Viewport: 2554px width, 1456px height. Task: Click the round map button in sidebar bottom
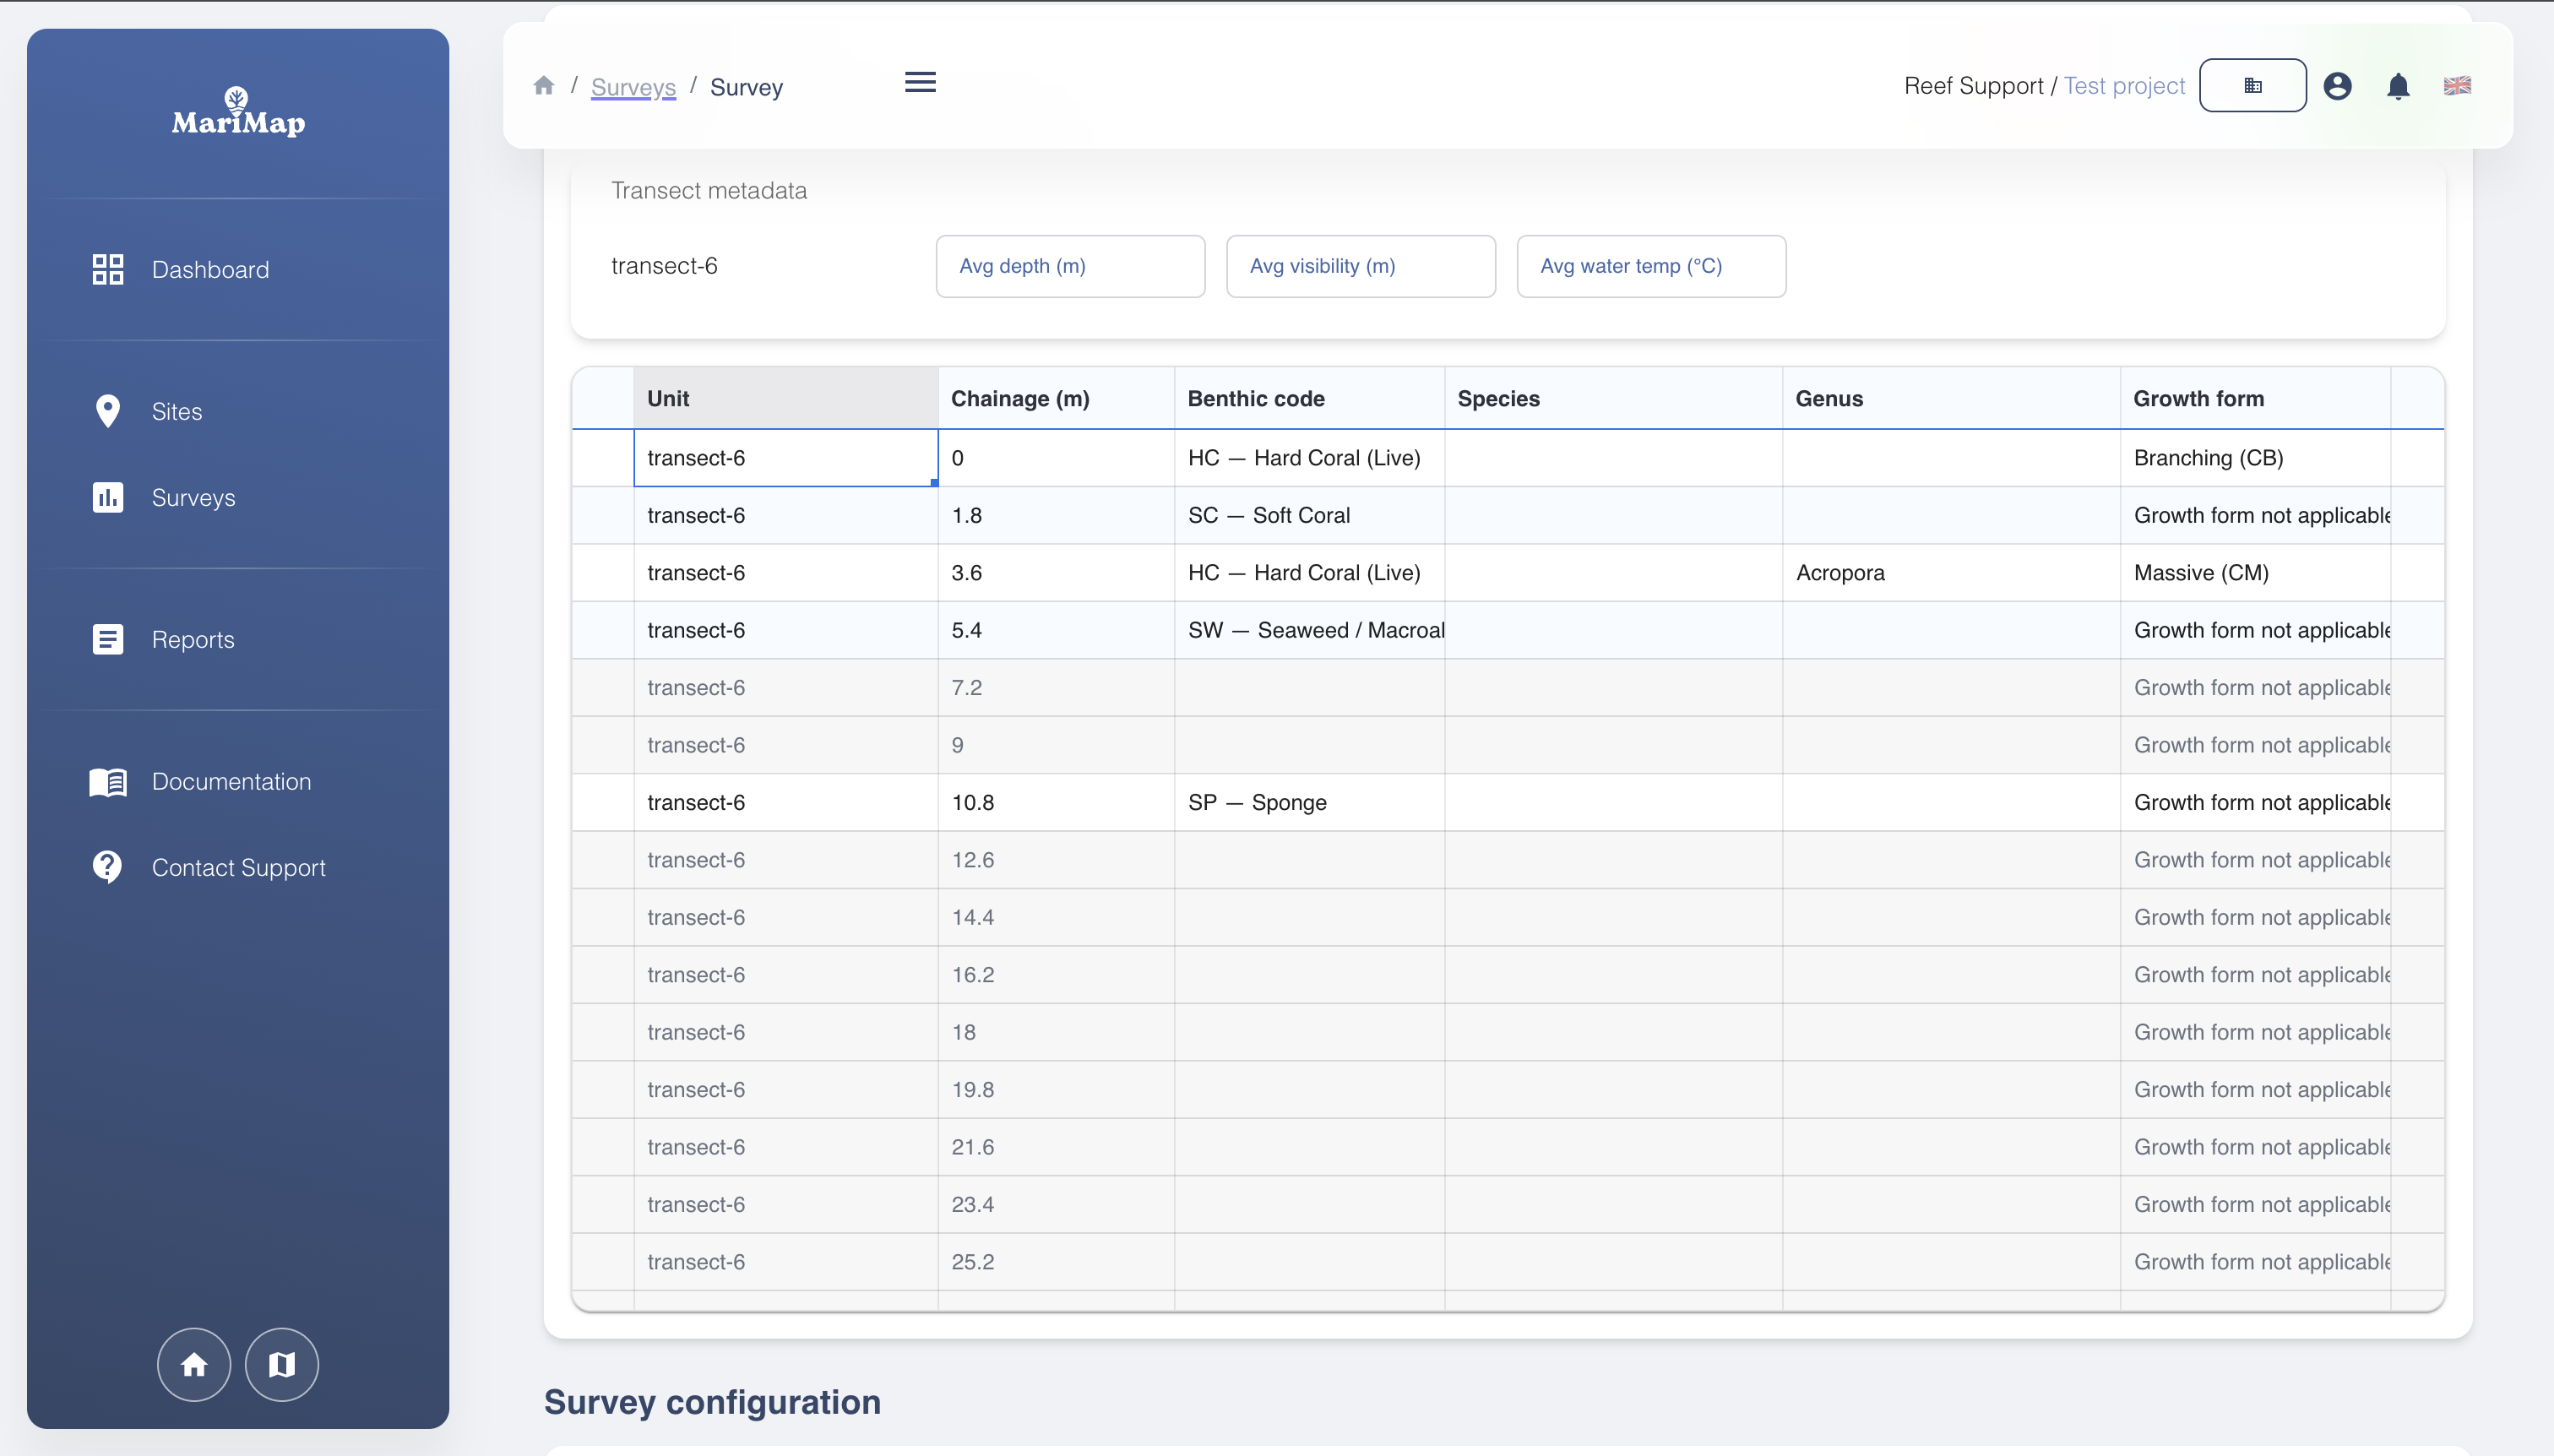coord(282,1364)
